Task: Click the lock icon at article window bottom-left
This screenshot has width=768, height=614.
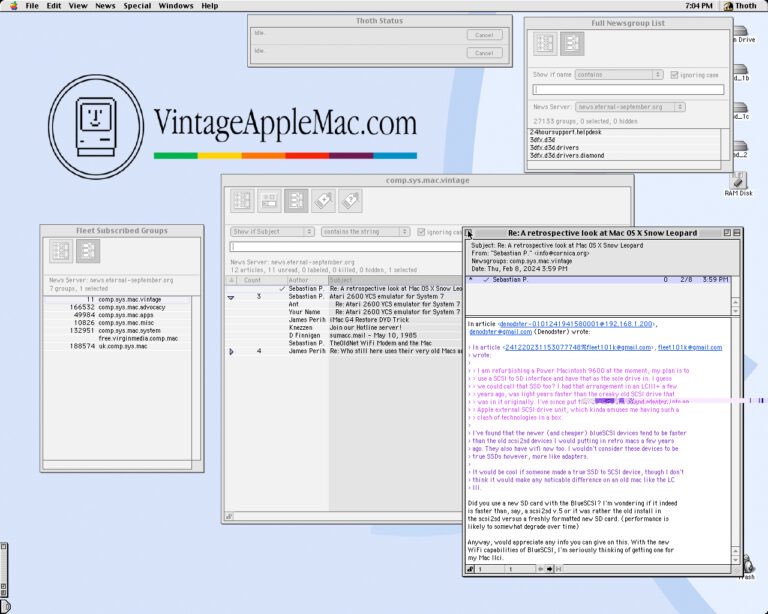Action: click(470, 569)
